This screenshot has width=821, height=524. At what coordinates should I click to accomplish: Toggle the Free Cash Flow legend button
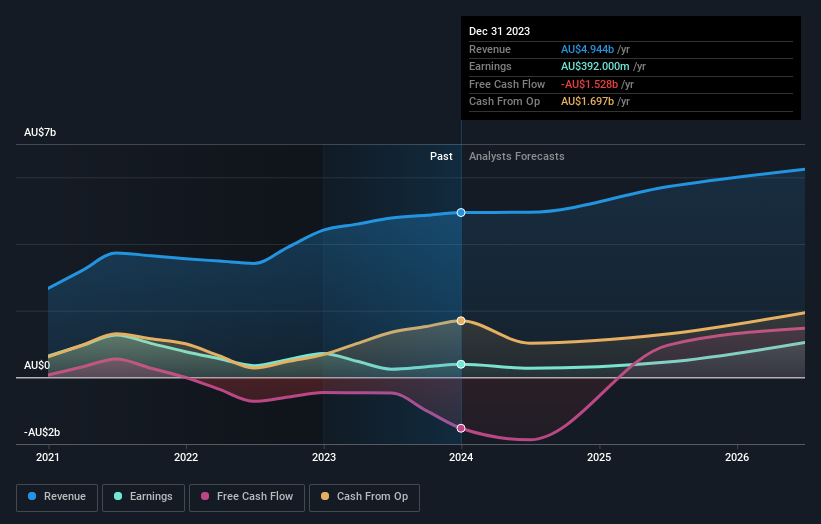[247, 497]
